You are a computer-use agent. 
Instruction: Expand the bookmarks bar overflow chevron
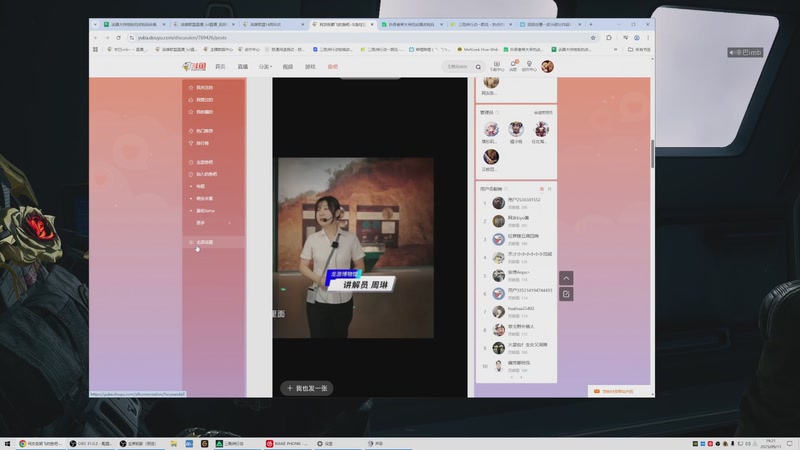(x=615, y=49)
